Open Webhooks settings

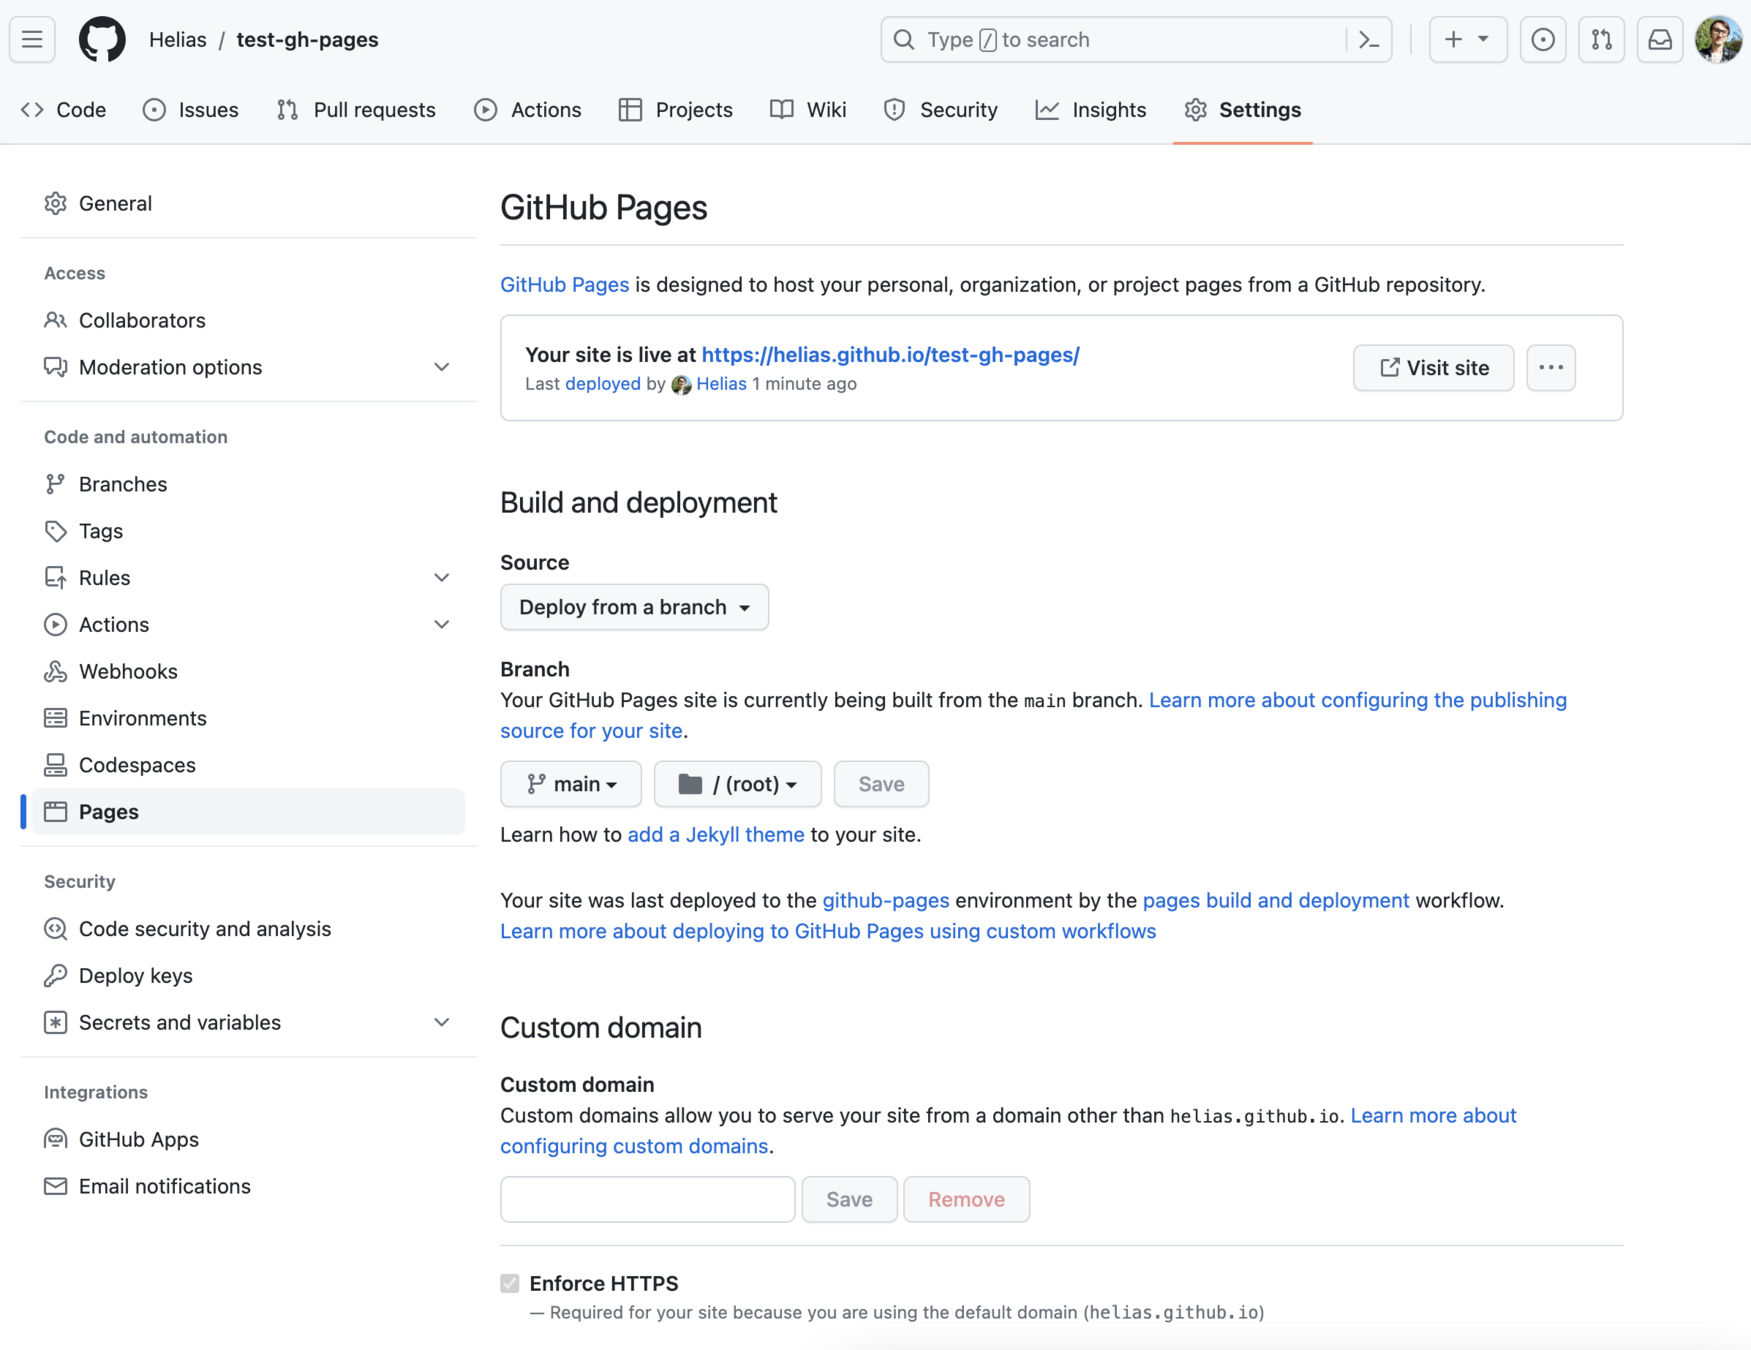coord(249,672)
